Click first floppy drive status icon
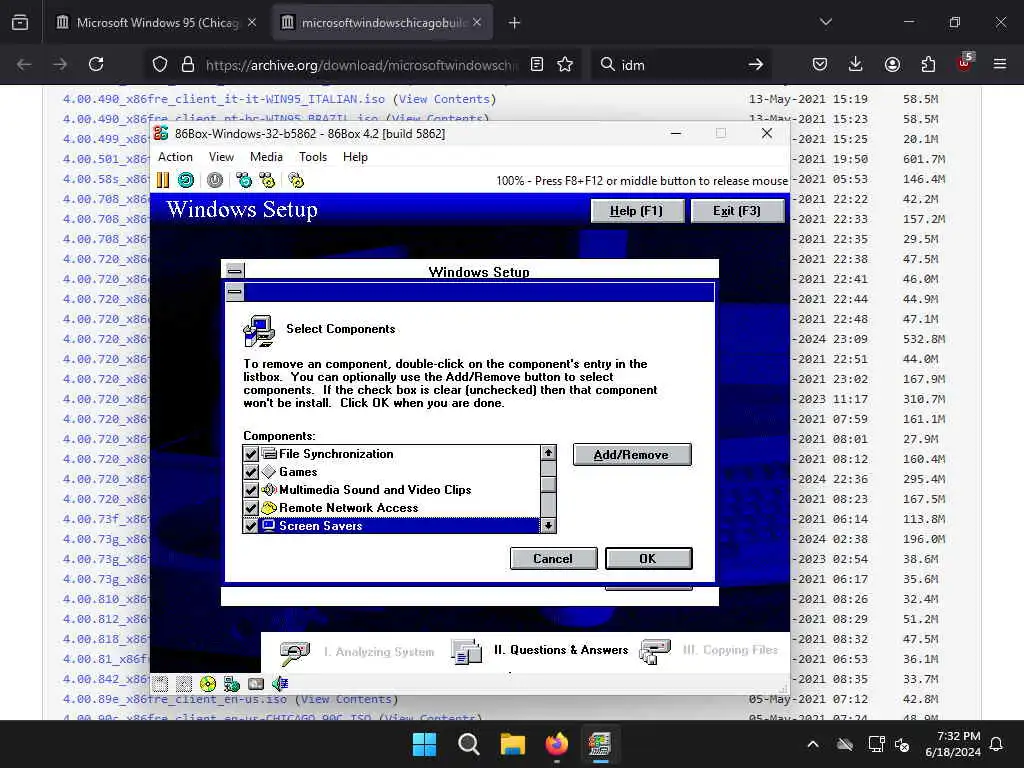Viewport: 1024px width, 768px height. [160, 684]
